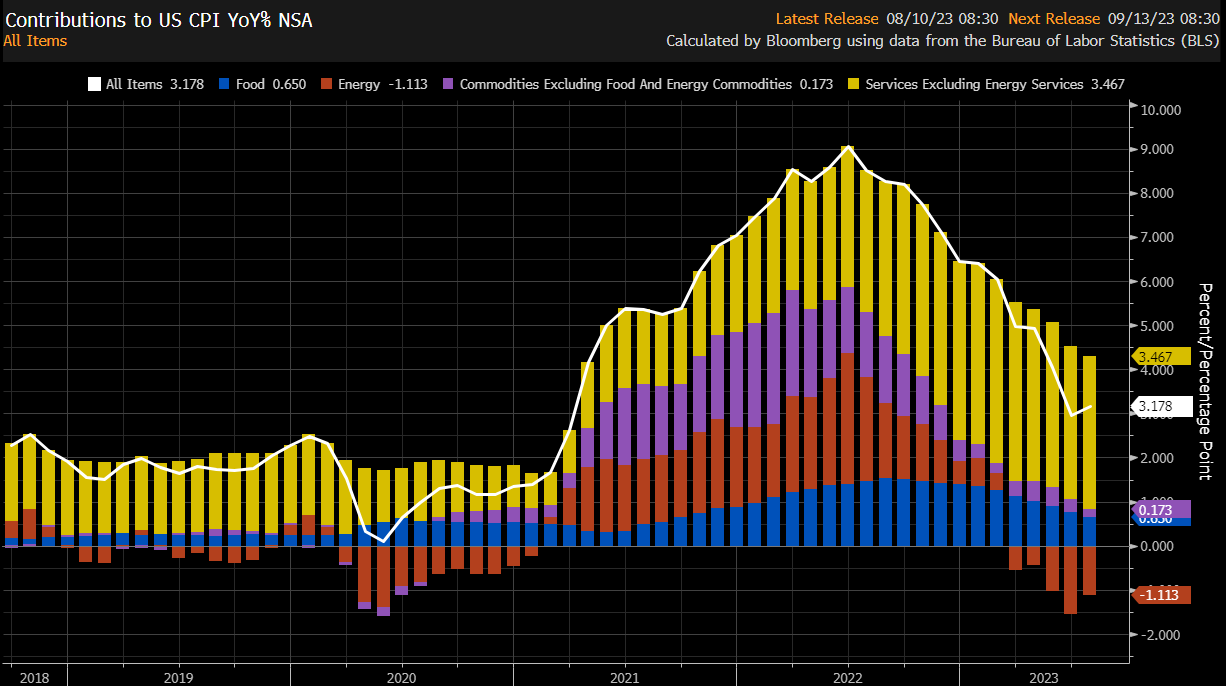Select the yellow 3.467 axis value flag

coord(1160,356)
